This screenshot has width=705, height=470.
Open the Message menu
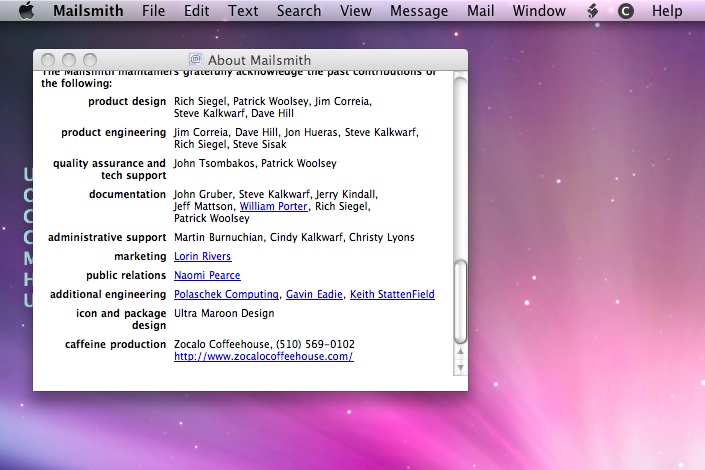pyautogui.click(x=419, y=11)
